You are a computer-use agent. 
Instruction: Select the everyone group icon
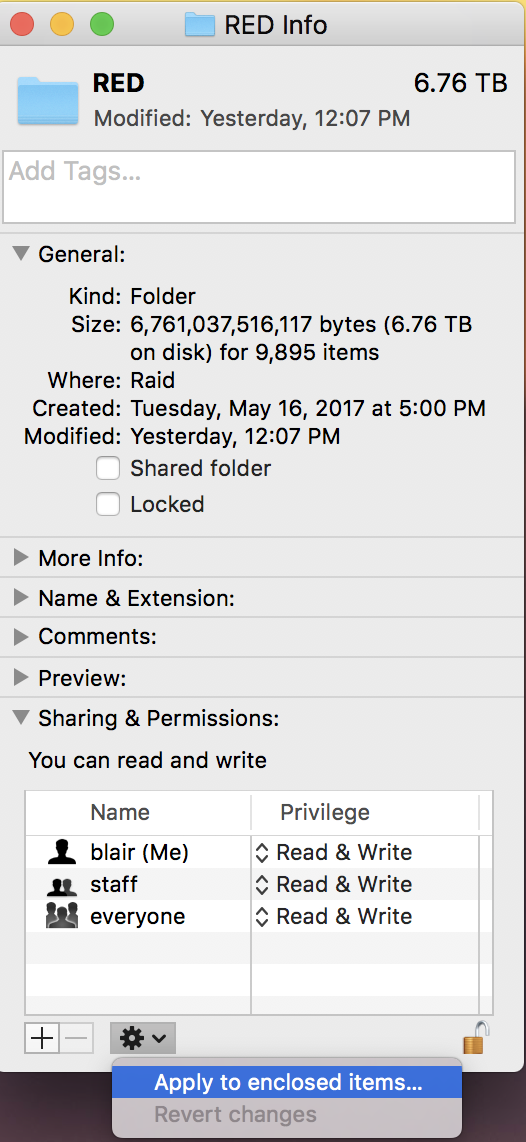coord(61,916)
